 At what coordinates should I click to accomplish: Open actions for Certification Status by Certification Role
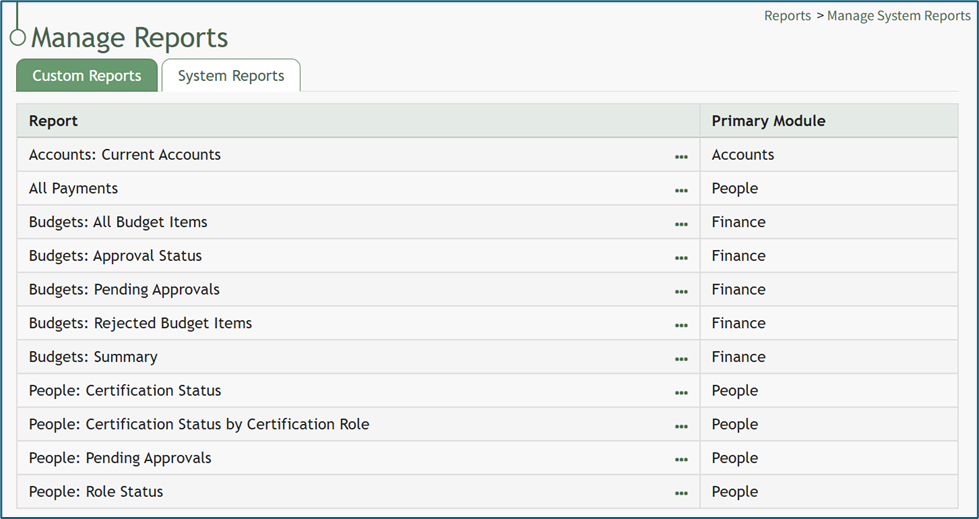click(x=681, y=426)
